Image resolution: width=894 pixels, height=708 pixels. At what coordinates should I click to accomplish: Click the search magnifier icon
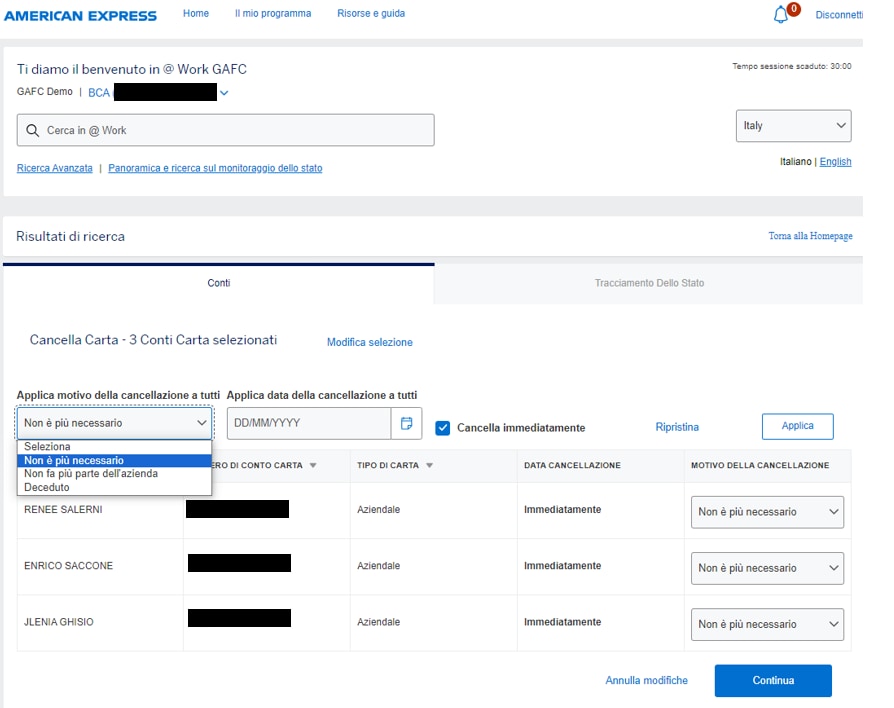(32, 131)
